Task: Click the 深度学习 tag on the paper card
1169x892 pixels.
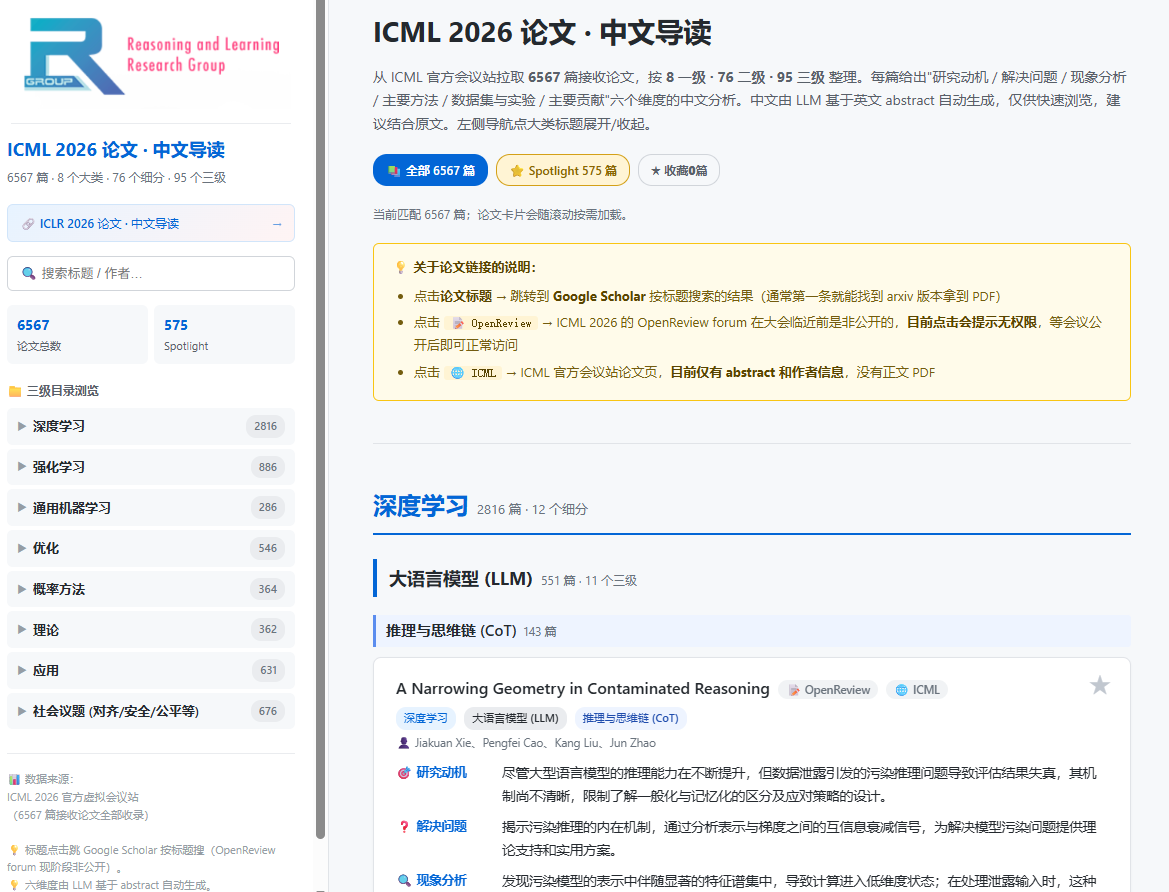Action: pos(426,718)
